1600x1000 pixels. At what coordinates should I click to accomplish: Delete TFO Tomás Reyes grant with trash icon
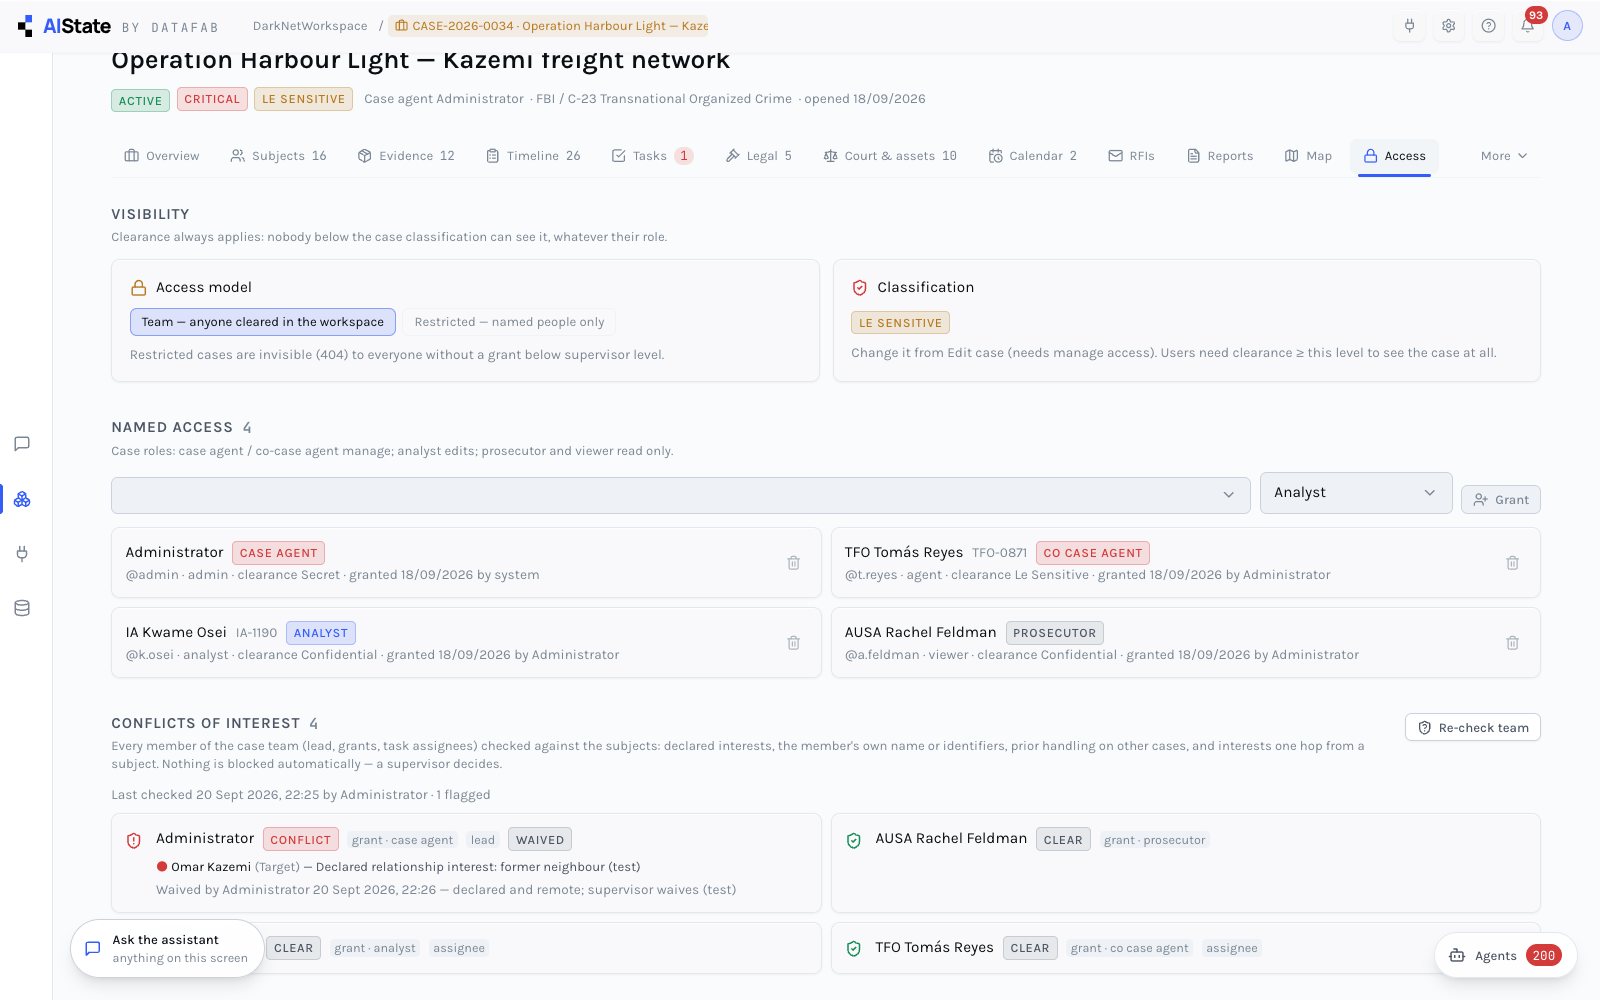1512,563
